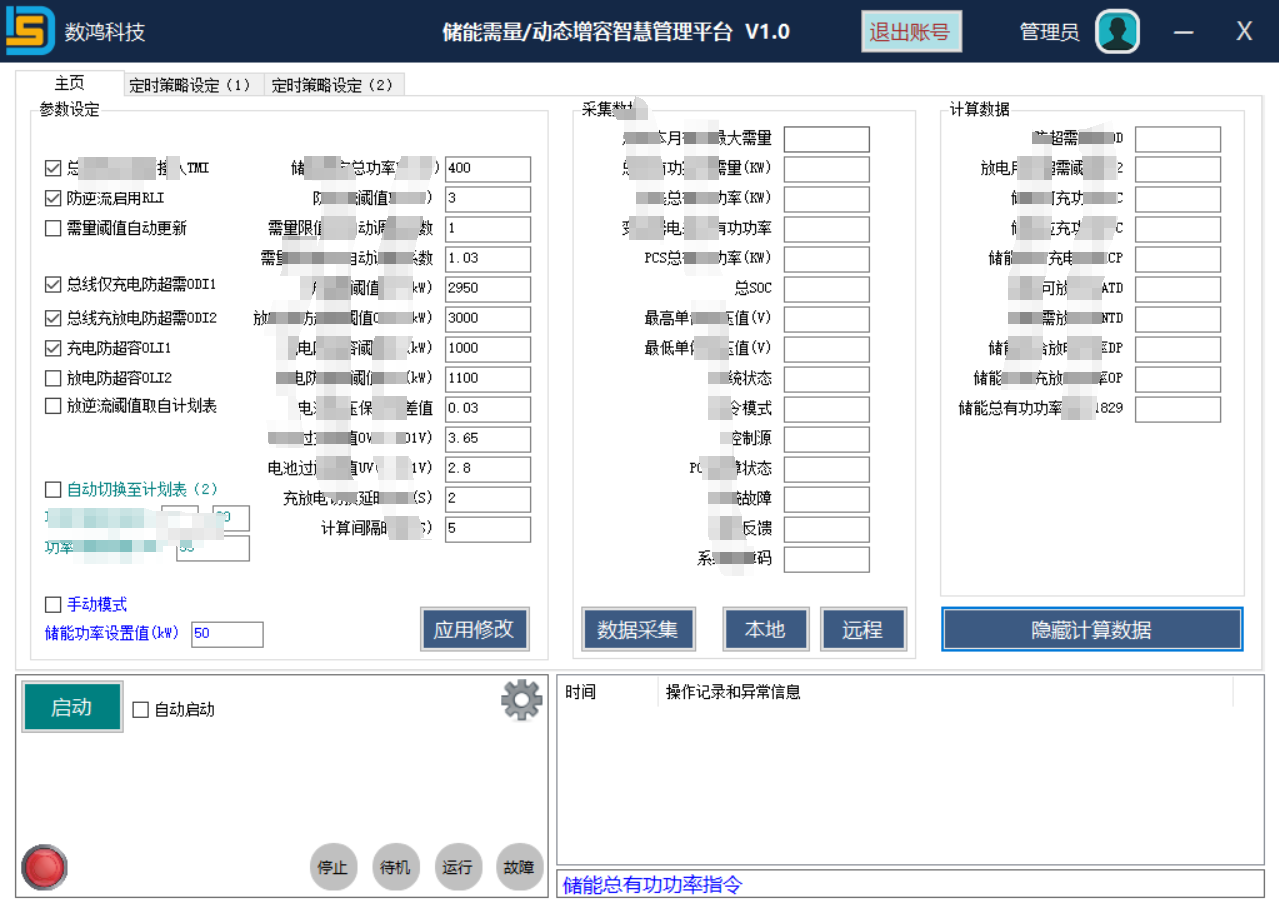Click the 退出账号 logout button
The height and width of the screenshot is (911, 1279).
coord(910,31)
